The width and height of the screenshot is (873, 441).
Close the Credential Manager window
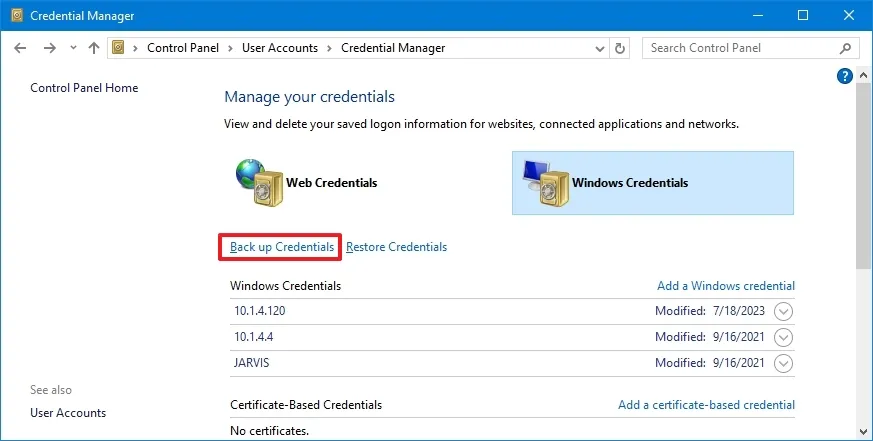click(x=849, y=15)
